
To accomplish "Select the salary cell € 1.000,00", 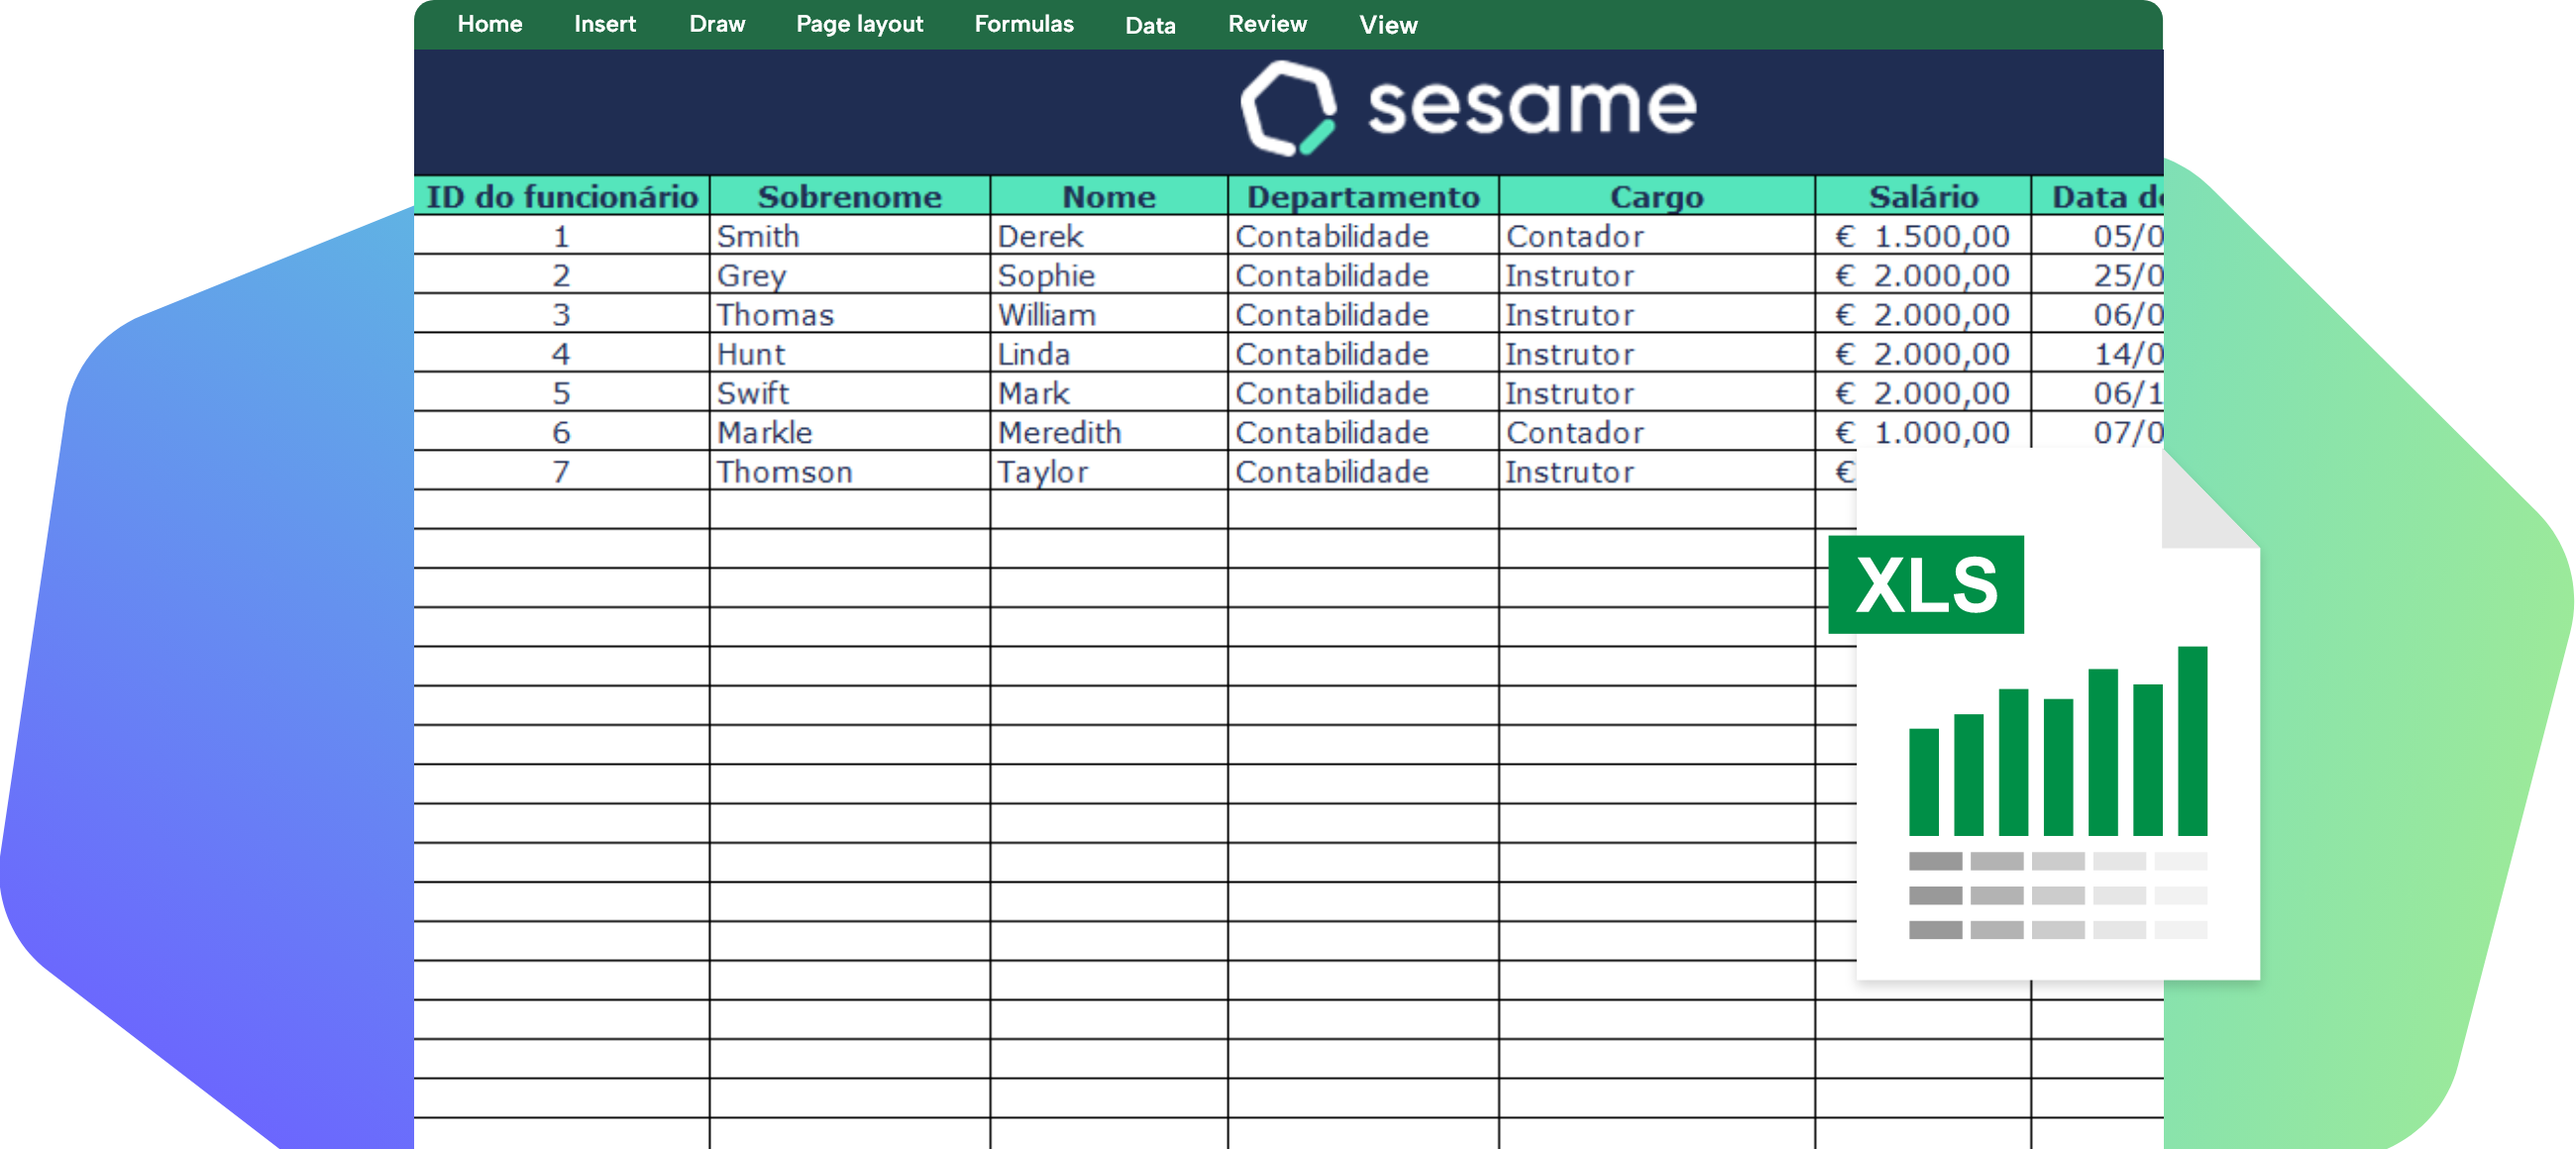I will click(x=1923, y=432).
